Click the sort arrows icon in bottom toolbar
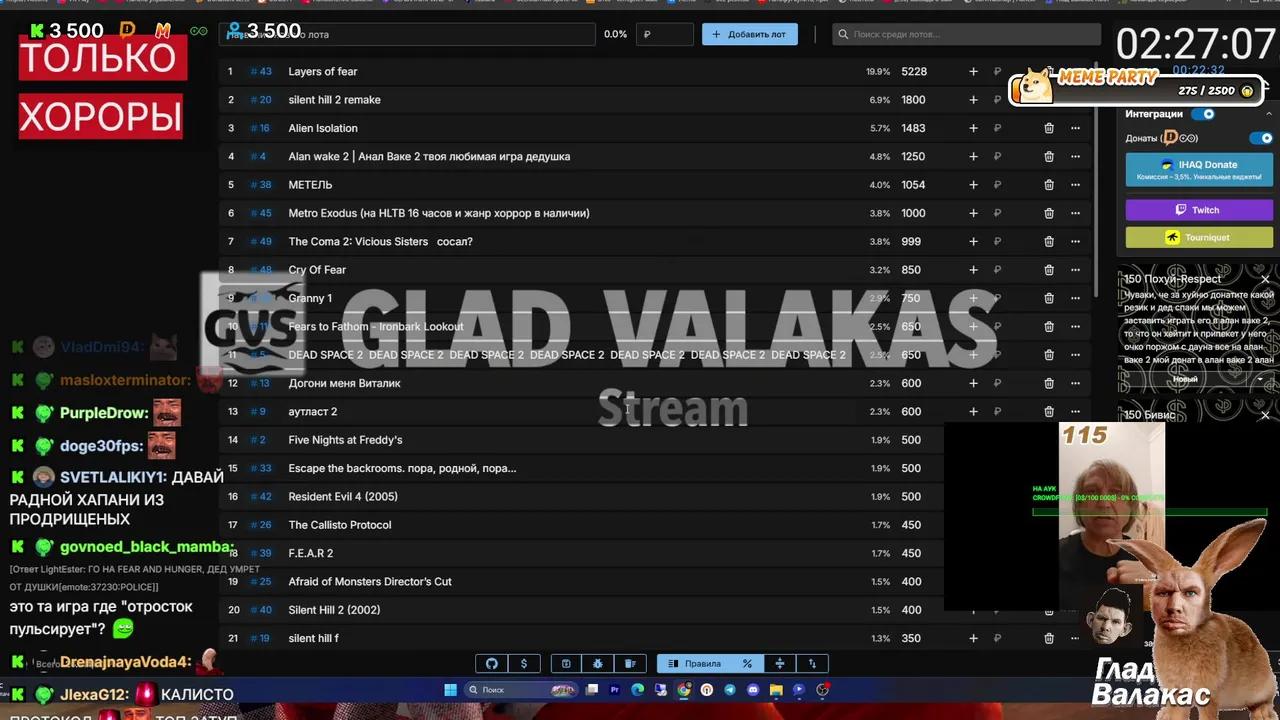The image size is (1280, 720). pos(812,664)
